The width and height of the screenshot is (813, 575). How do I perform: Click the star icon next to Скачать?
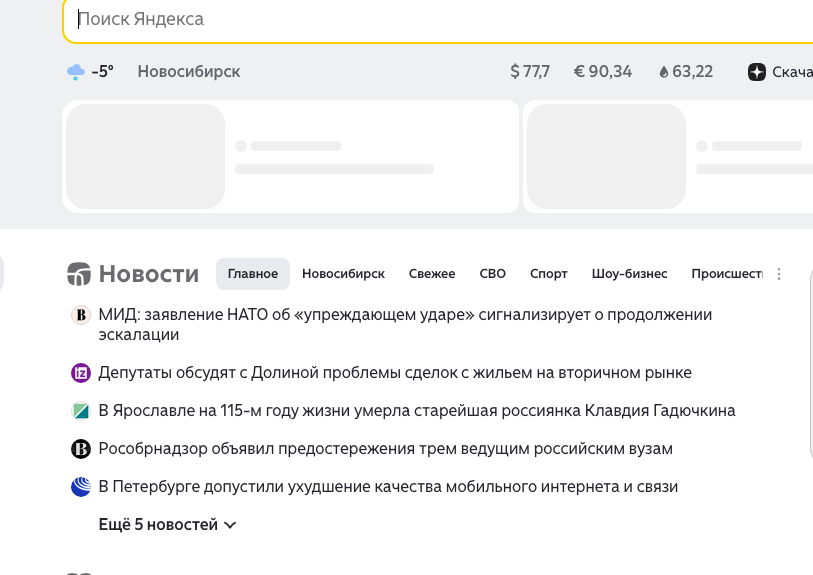757,72
